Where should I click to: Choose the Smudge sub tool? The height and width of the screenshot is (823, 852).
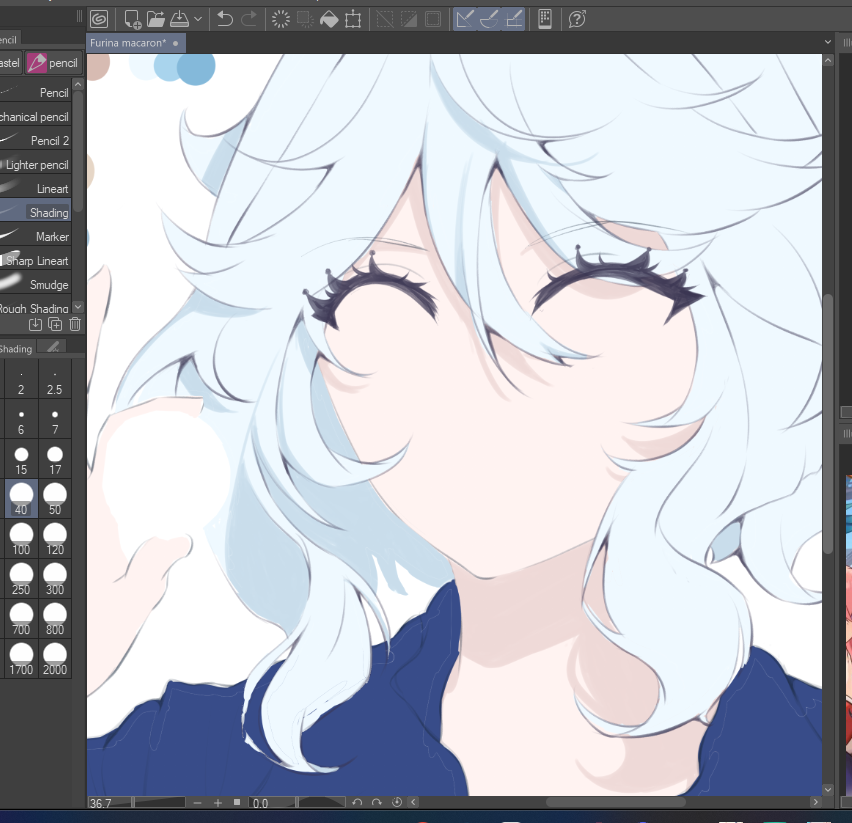(x=35, y=284)
